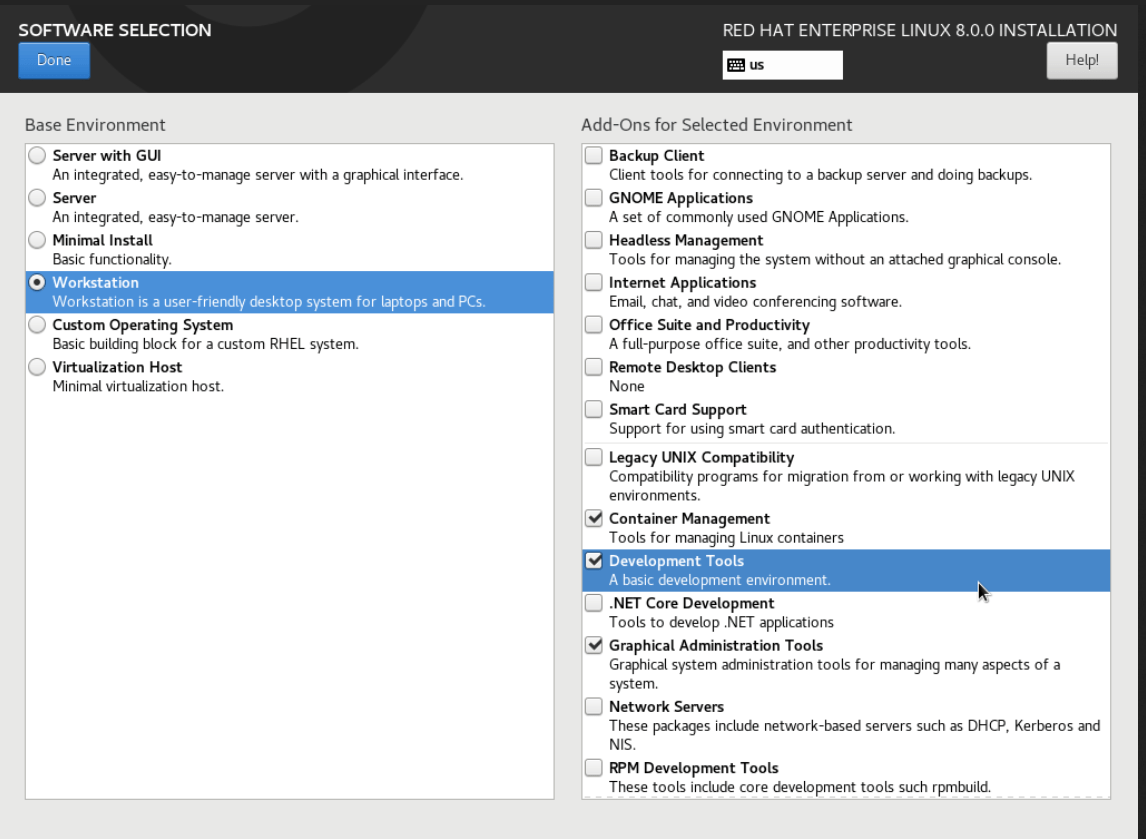1146x839 pixels.
Task: Select the Server with GUI environment
Action: click(37, 155)
